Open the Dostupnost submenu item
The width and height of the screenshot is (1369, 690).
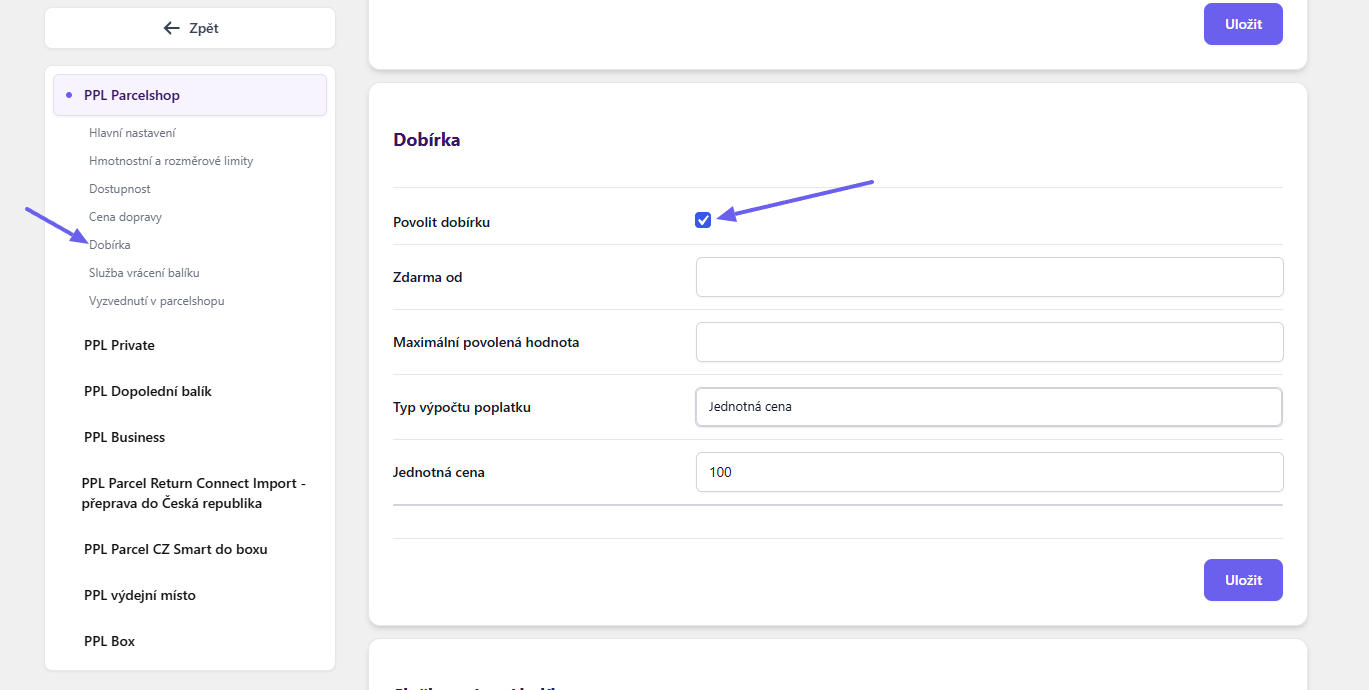pos(120,189)
